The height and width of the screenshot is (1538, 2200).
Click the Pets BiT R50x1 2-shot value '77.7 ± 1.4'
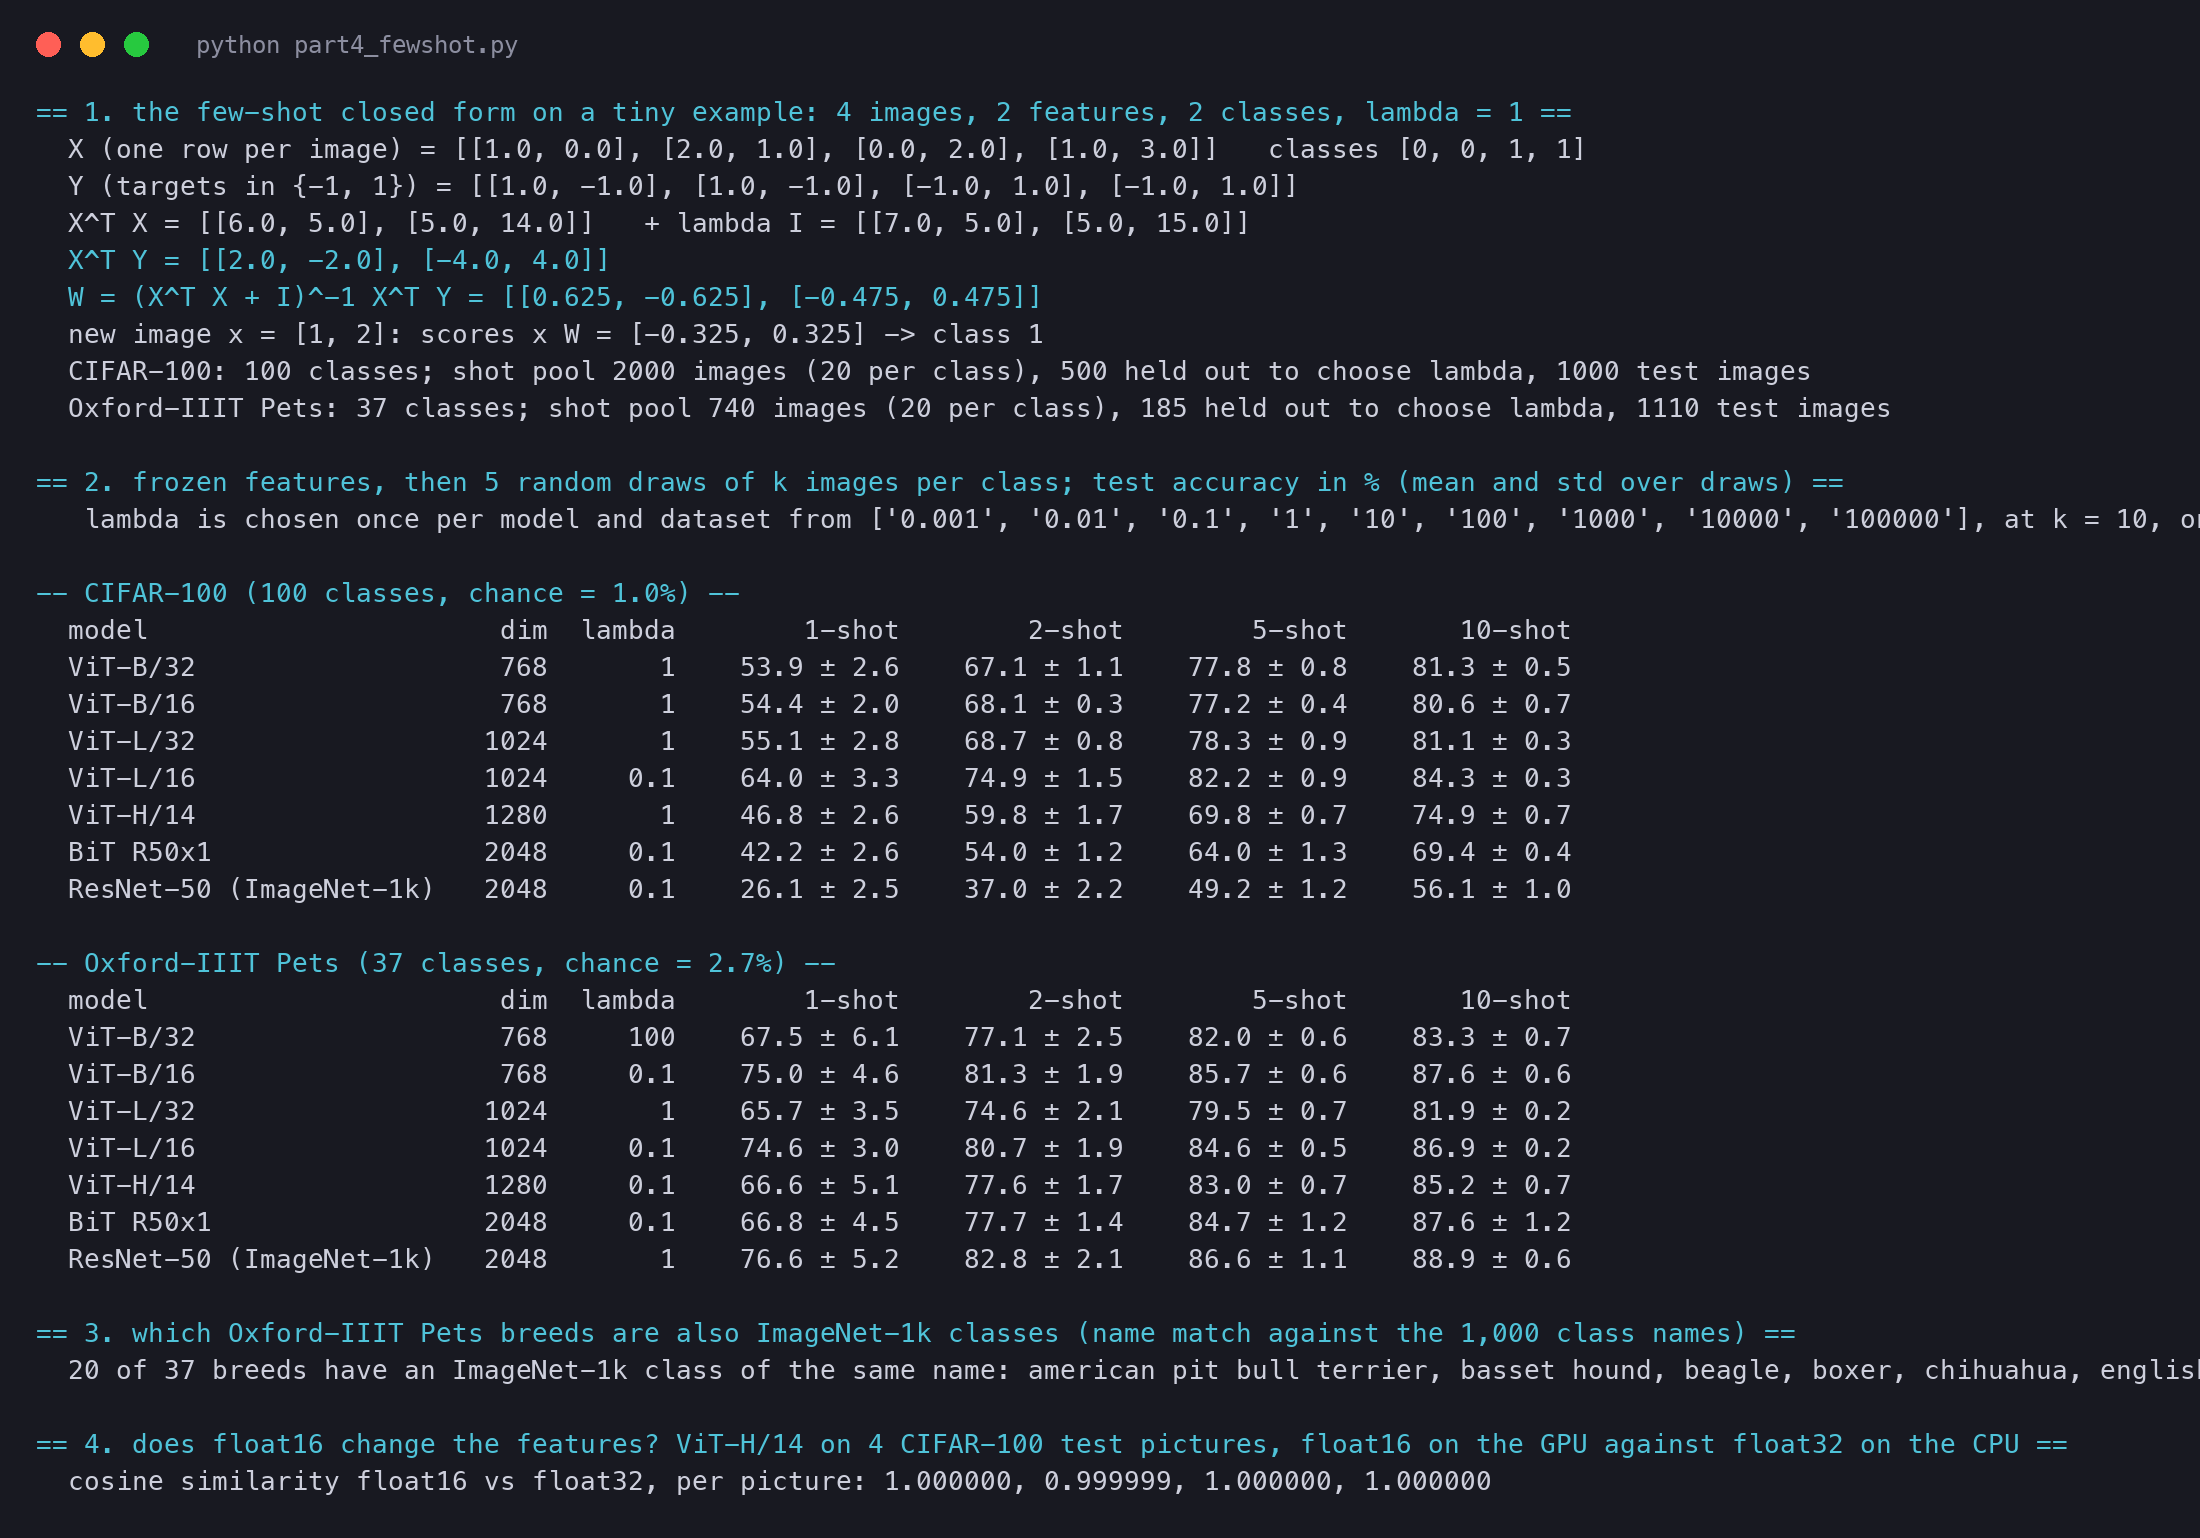1043,1222
